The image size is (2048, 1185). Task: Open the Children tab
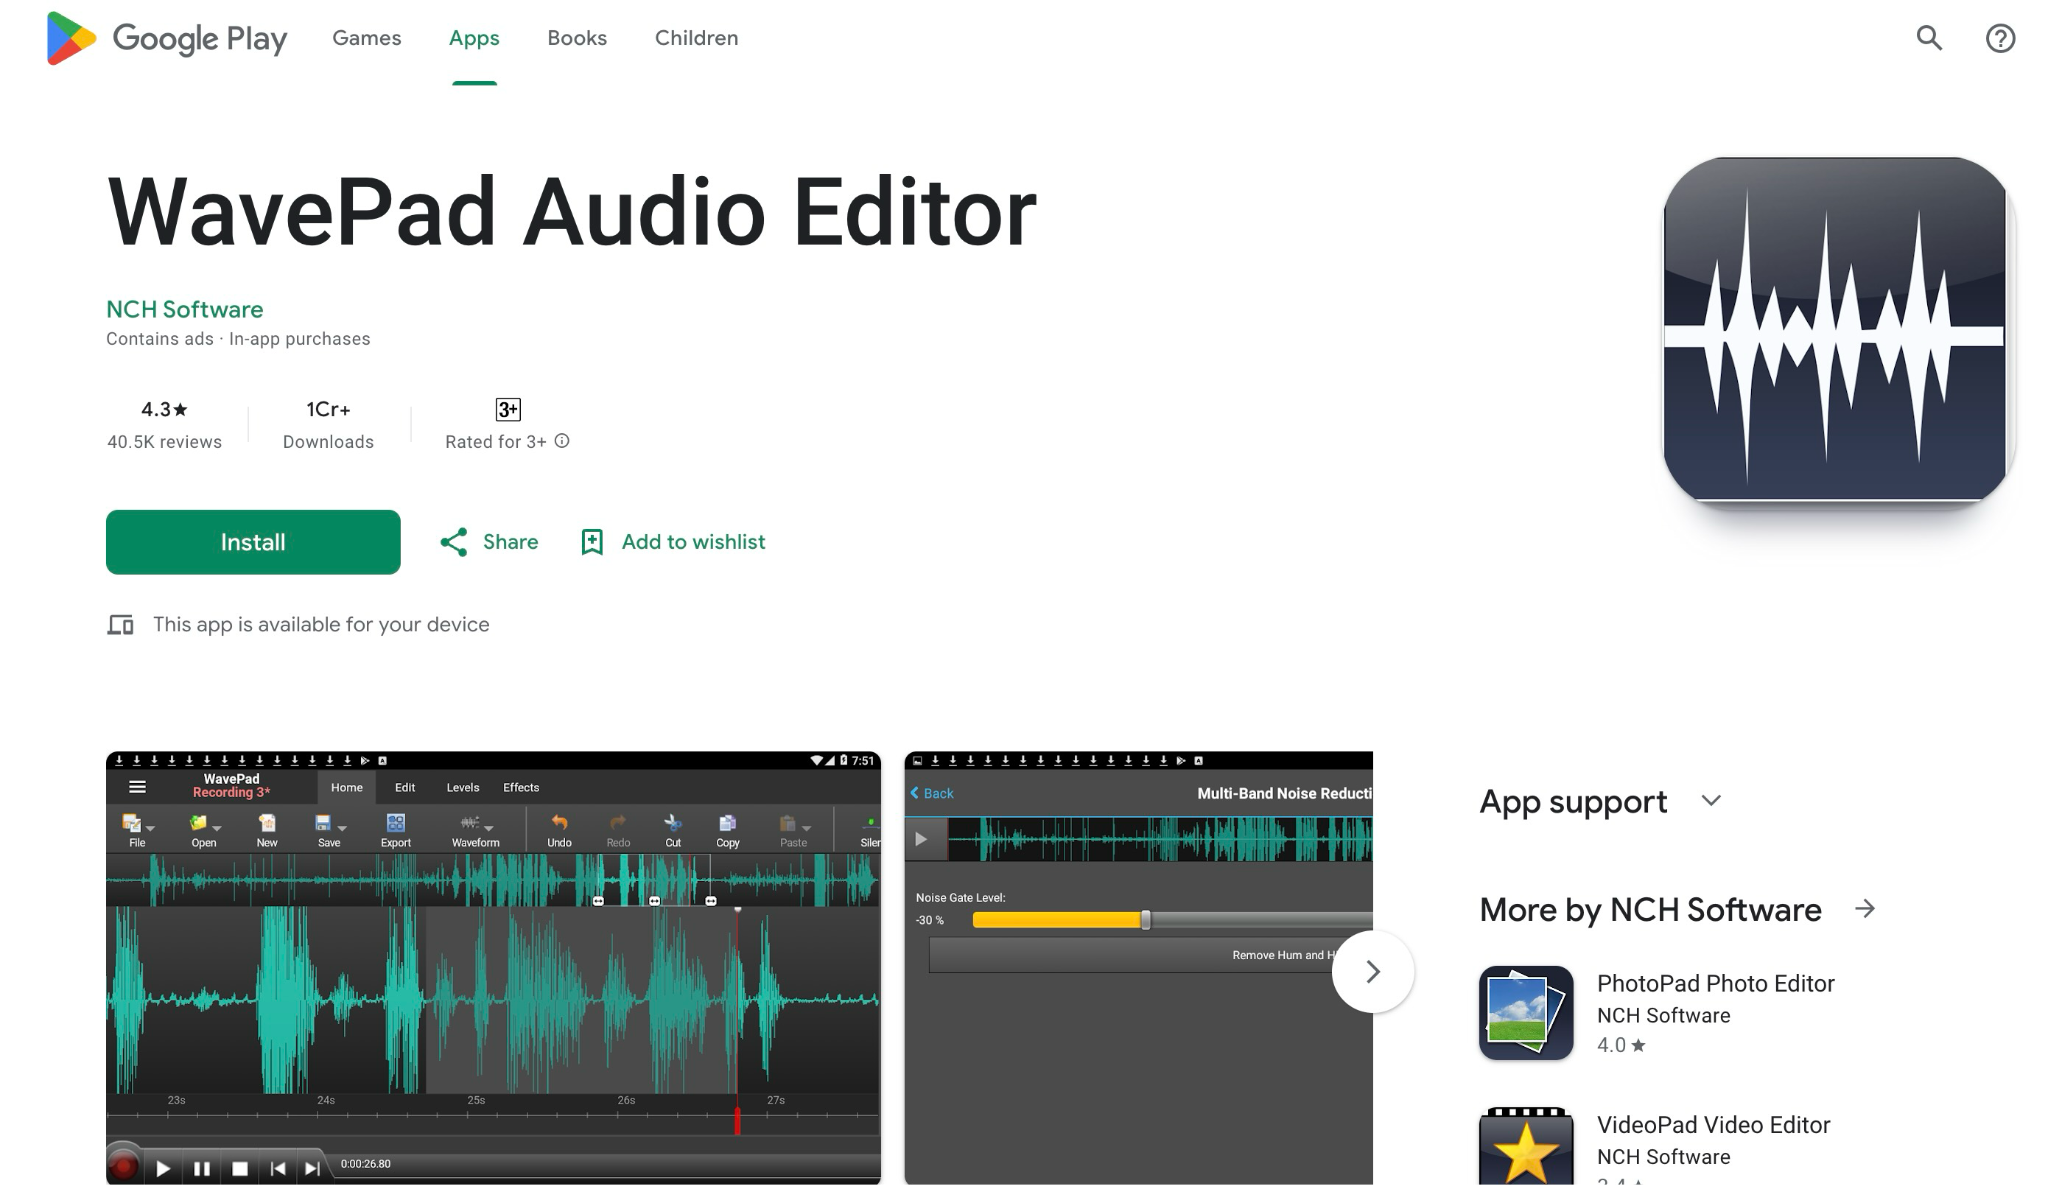[x=697, y=38]
